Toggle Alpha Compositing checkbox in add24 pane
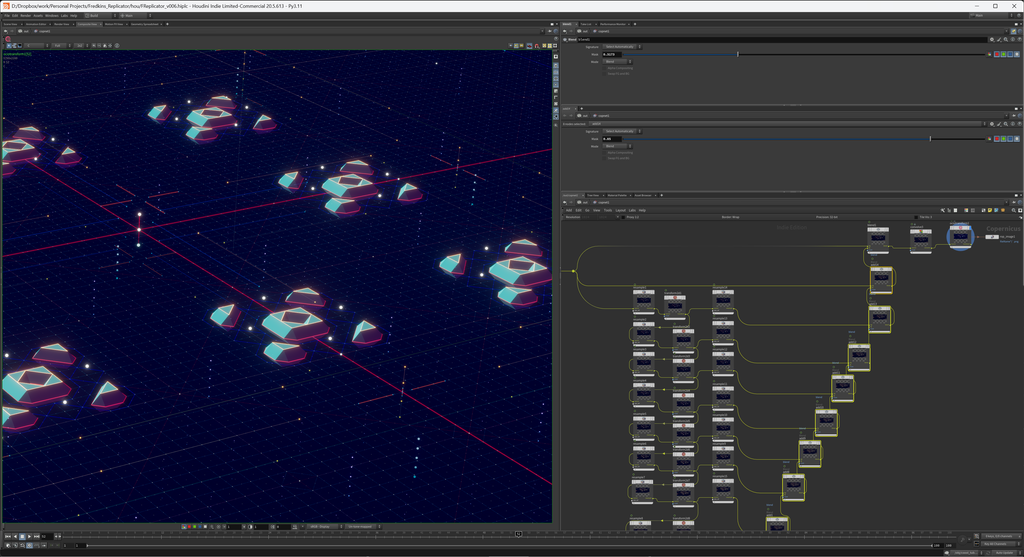The height and width of the screenshot is (557, 1024). click(605, 153)
